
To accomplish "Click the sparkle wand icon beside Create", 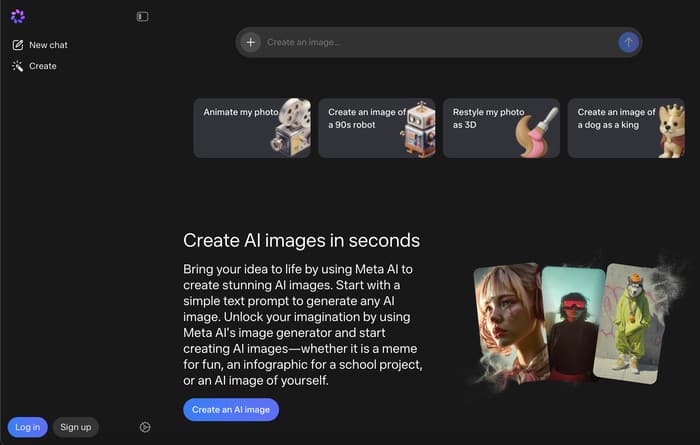I will [x=17, y=66].
